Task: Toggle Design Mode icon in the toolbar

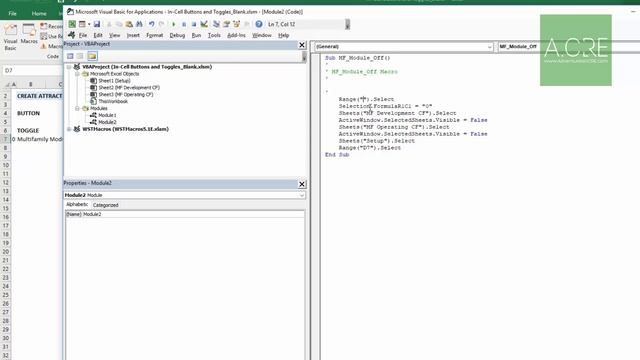Action: point(204,24)
